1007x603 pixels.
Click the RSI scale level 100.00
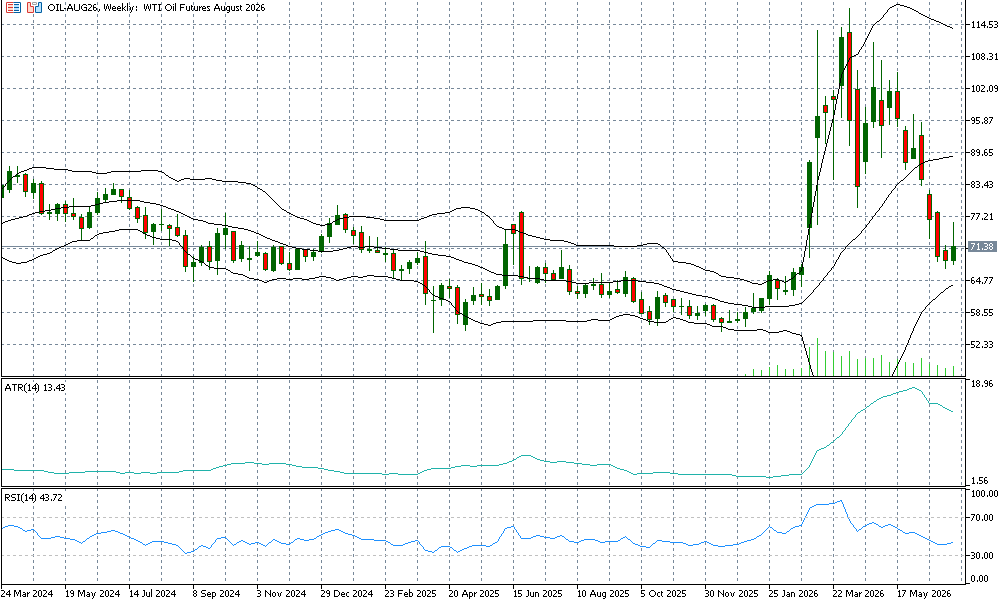click(985, 494)
